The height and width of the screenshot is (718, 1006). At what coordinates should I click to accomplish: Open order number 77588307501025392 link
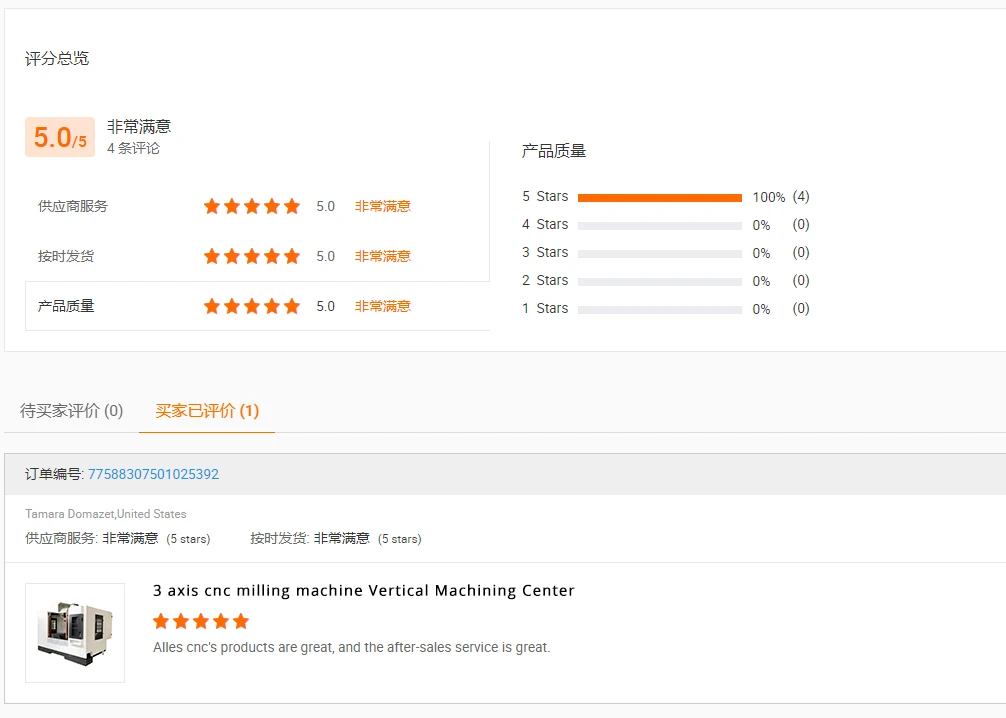pos(153,474)
